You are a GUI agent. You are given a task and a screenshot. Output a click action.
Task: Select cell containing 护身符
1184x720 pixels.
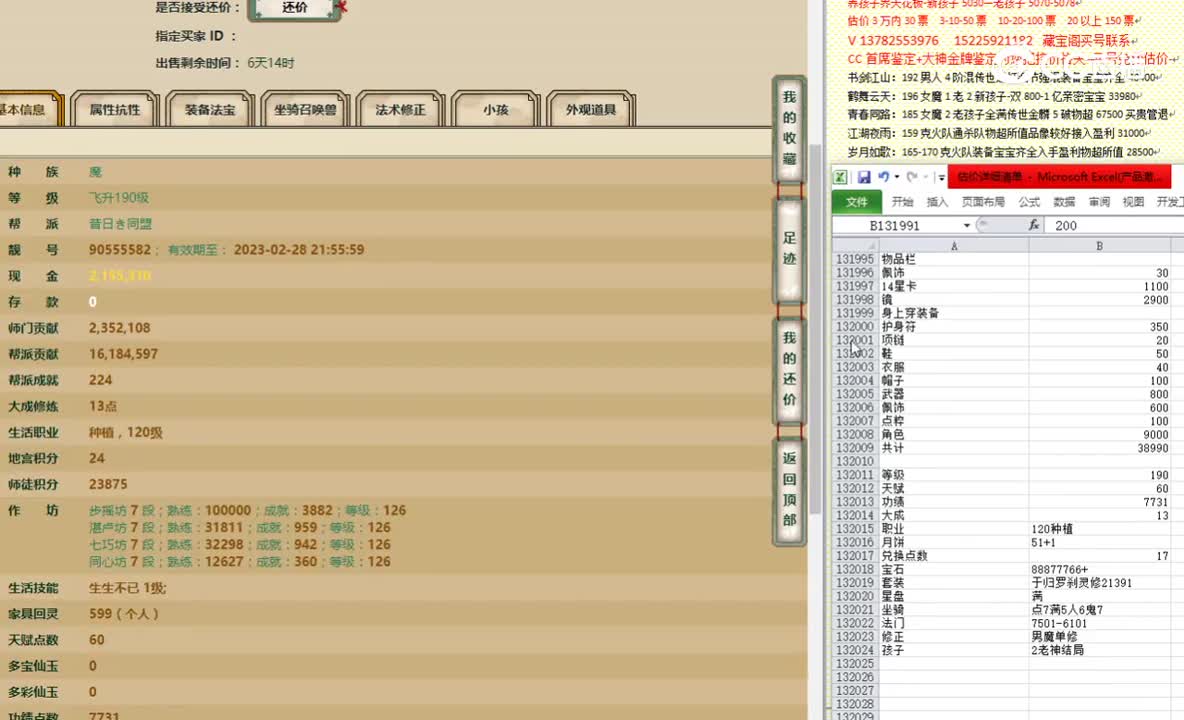954,327
